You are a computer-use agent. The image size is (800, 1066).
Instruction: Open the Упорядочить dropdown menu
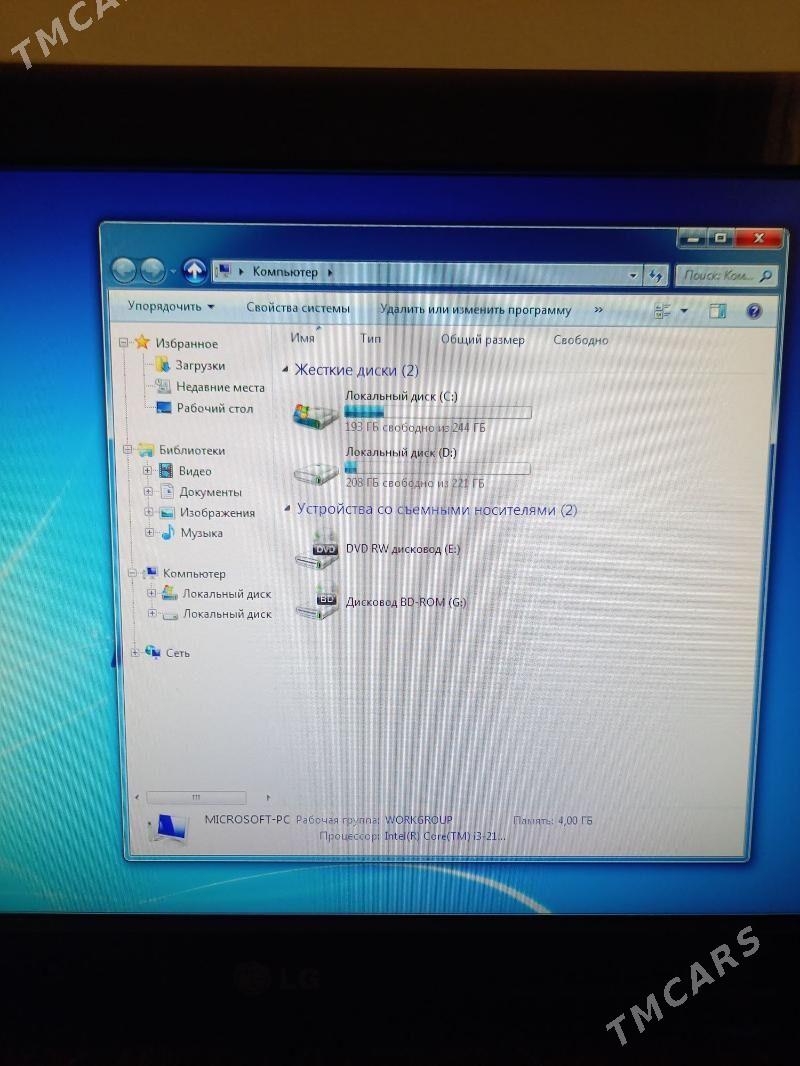point(170,308)
